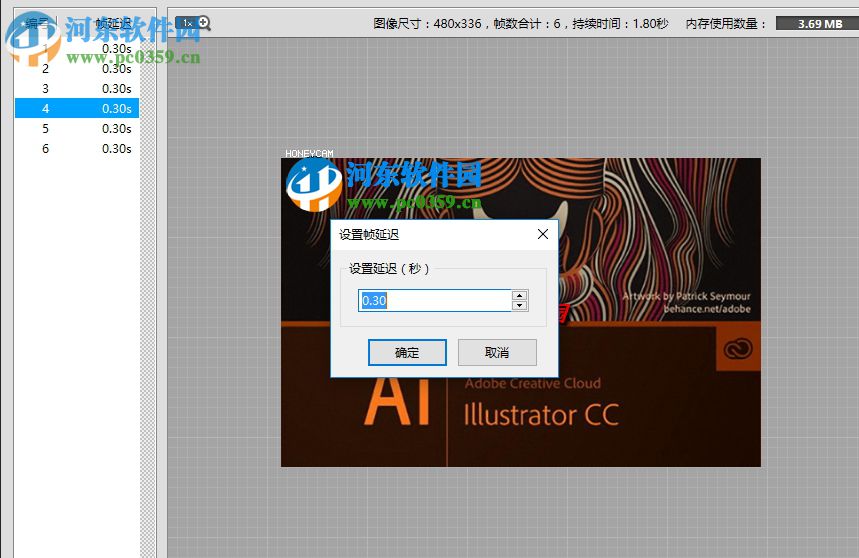
Task: Select frame 5 in the frame list
Action: click(x=77, y=129)
